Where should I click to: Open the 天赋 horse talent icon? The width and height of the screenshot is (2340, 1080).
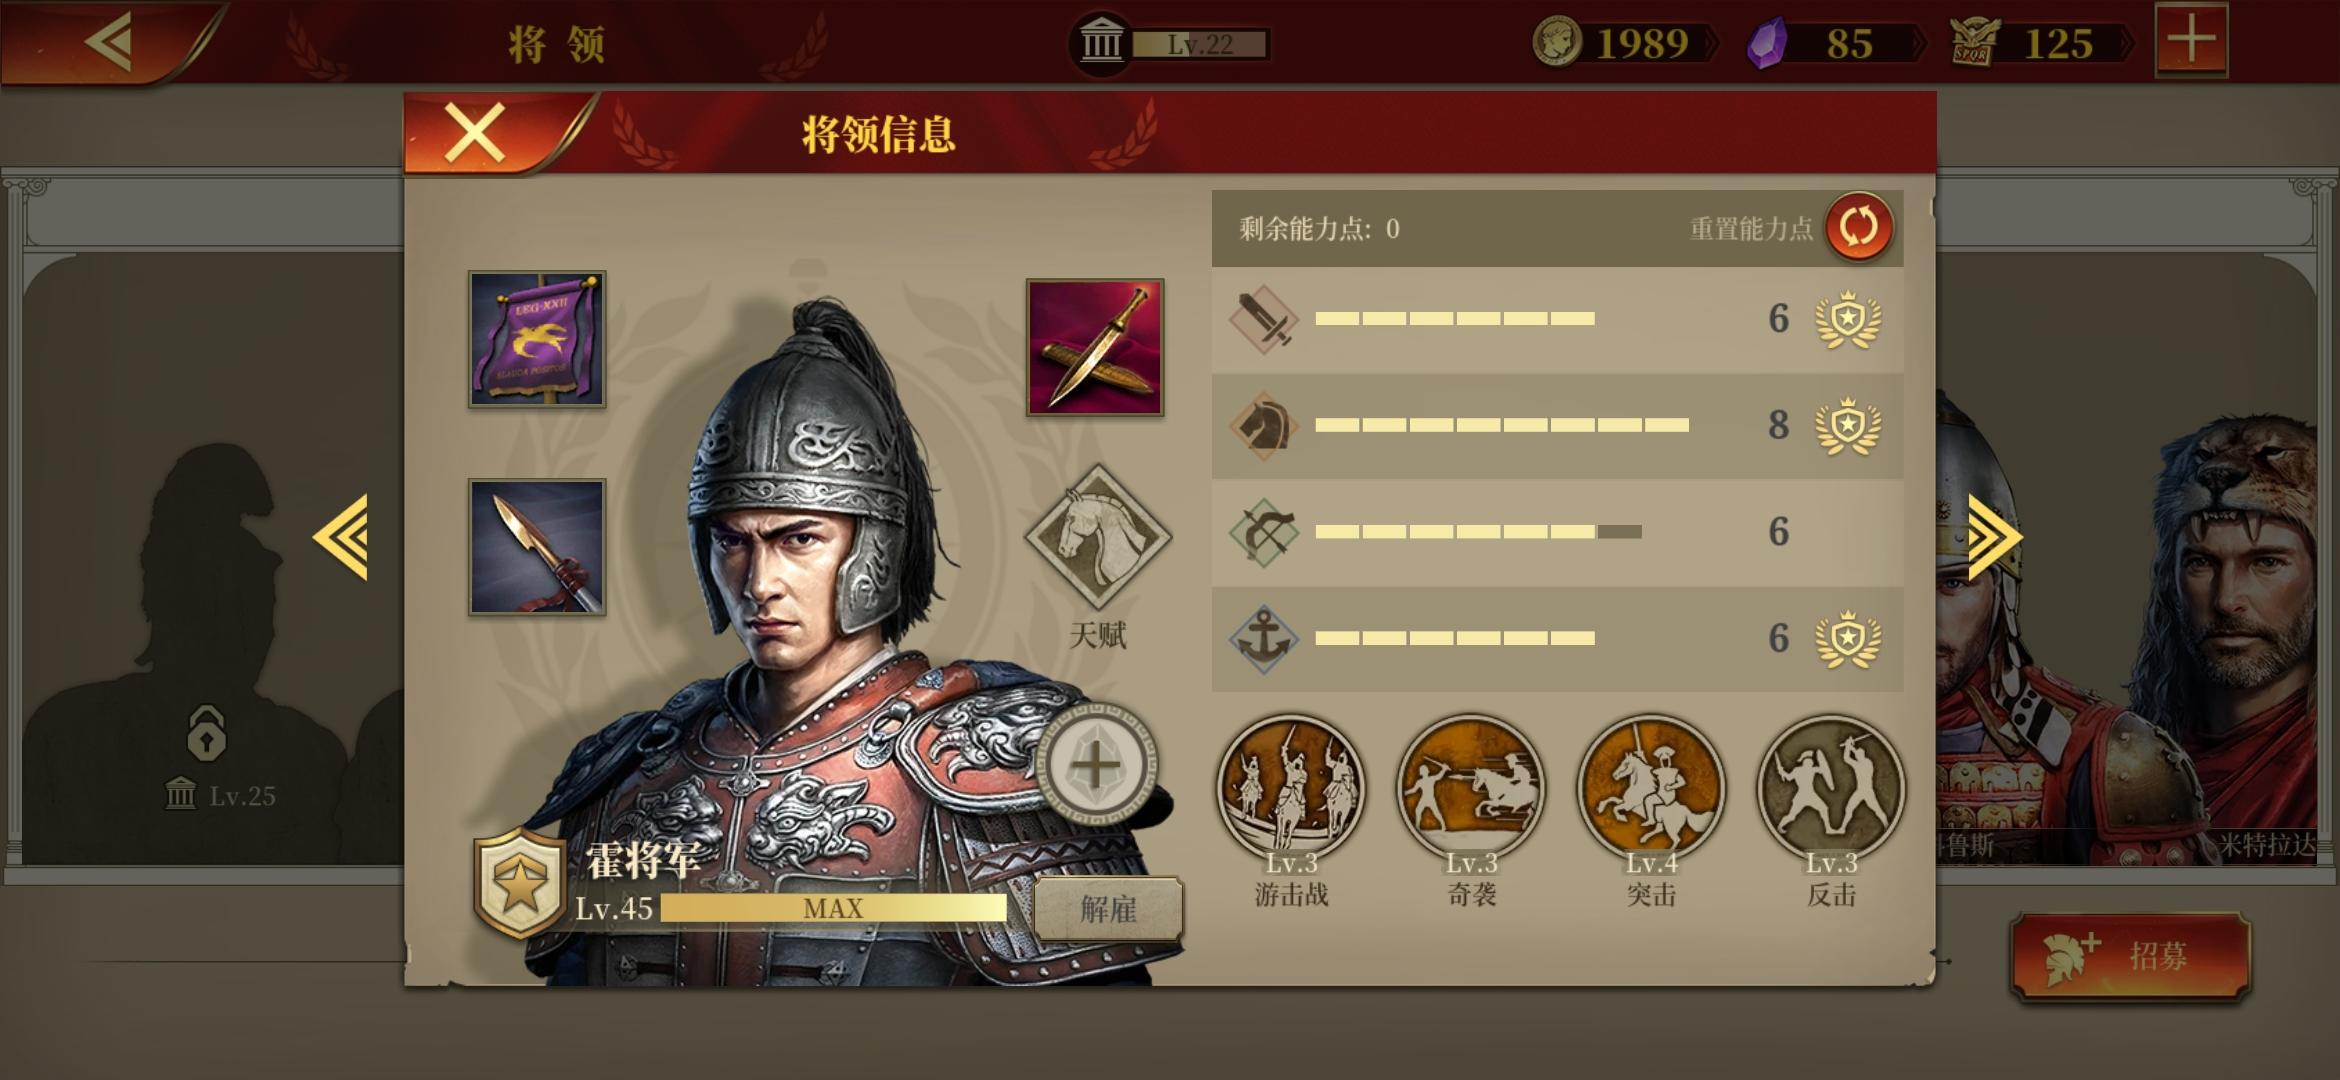(1097, 537)
